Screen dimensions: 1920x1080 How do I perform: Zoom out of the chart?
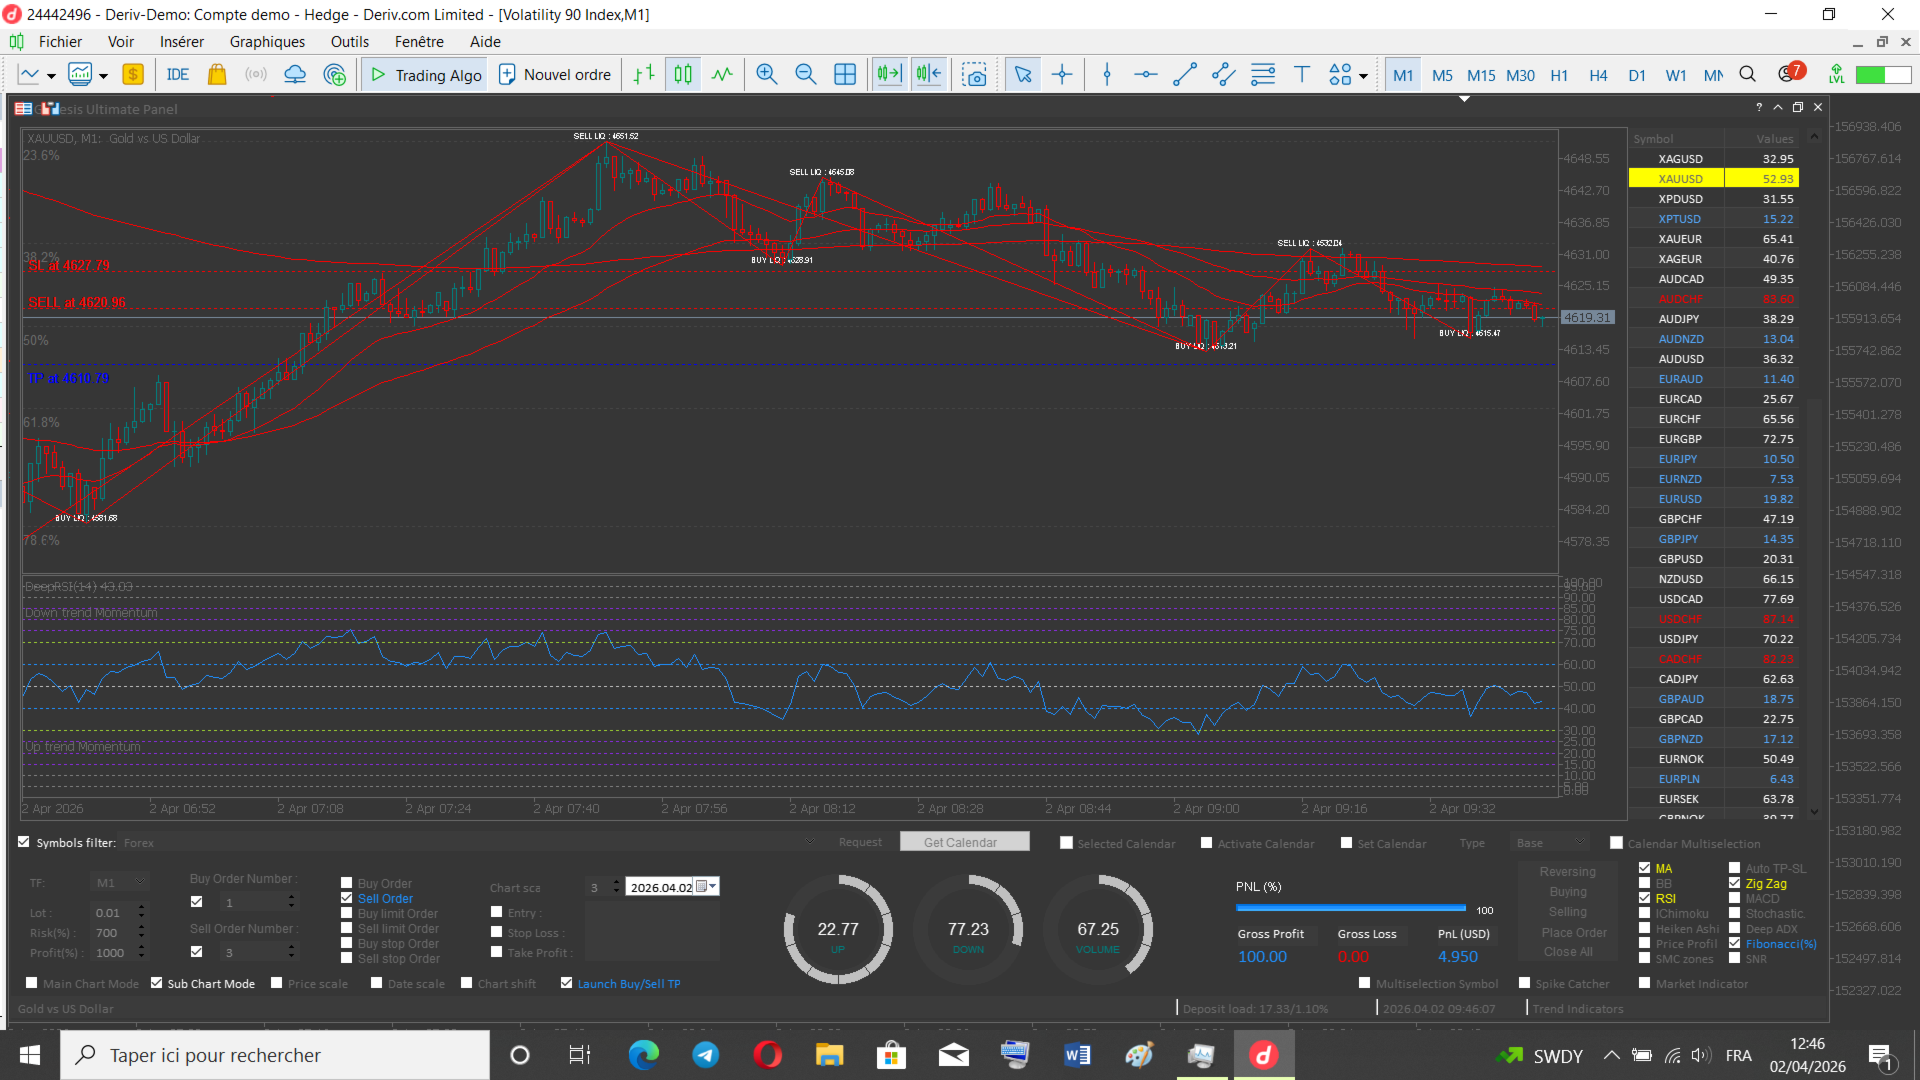(805, 75)
